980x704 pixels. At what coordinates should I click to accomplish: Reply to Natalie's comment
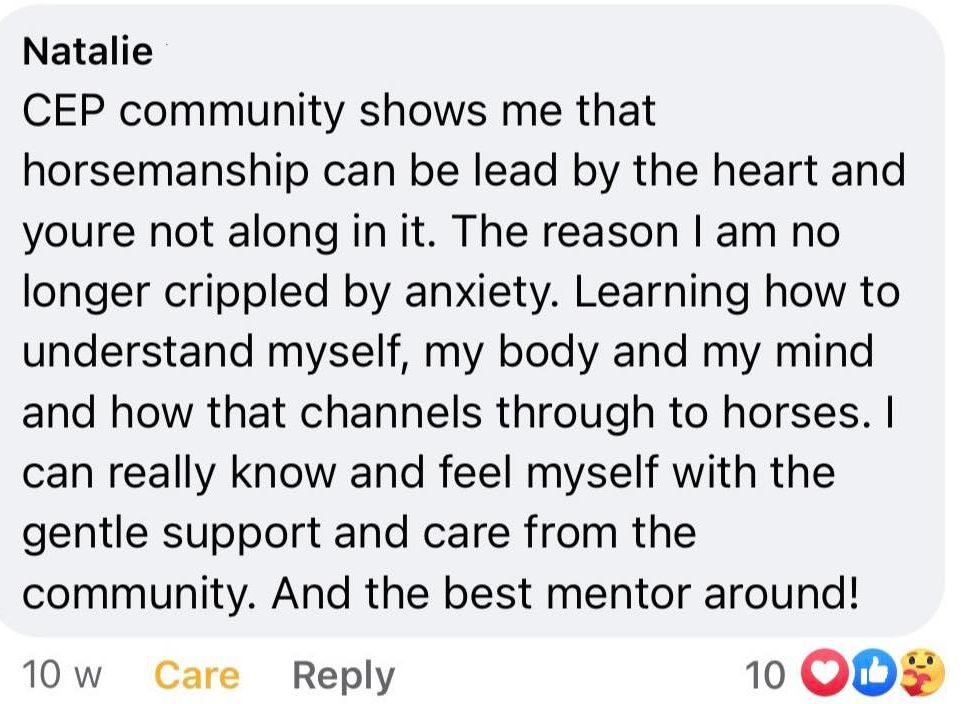pyautogui.click(x=343, y=676)
